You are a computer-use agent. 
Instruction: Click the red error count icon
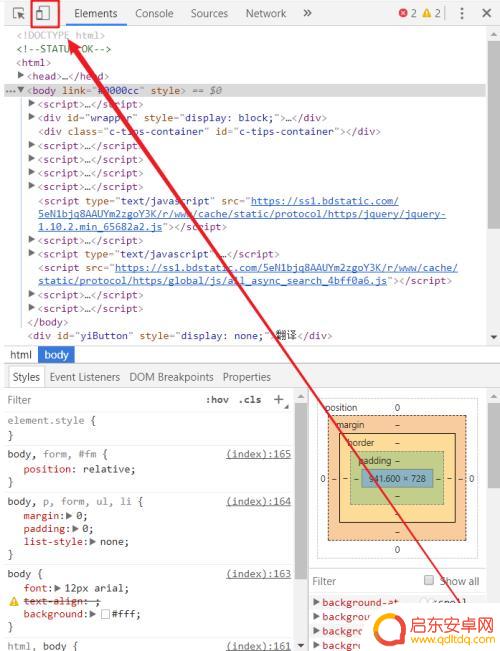tap(402, 13)
